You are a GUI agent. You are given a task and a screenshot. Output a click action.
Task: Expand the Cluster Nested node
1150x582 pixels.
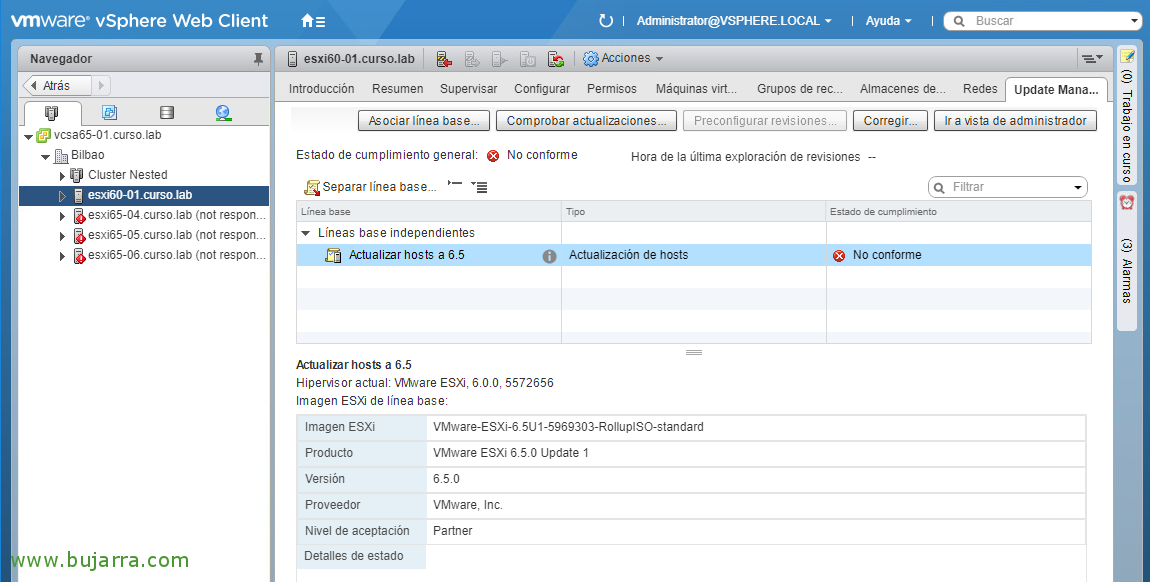(62, 175)
